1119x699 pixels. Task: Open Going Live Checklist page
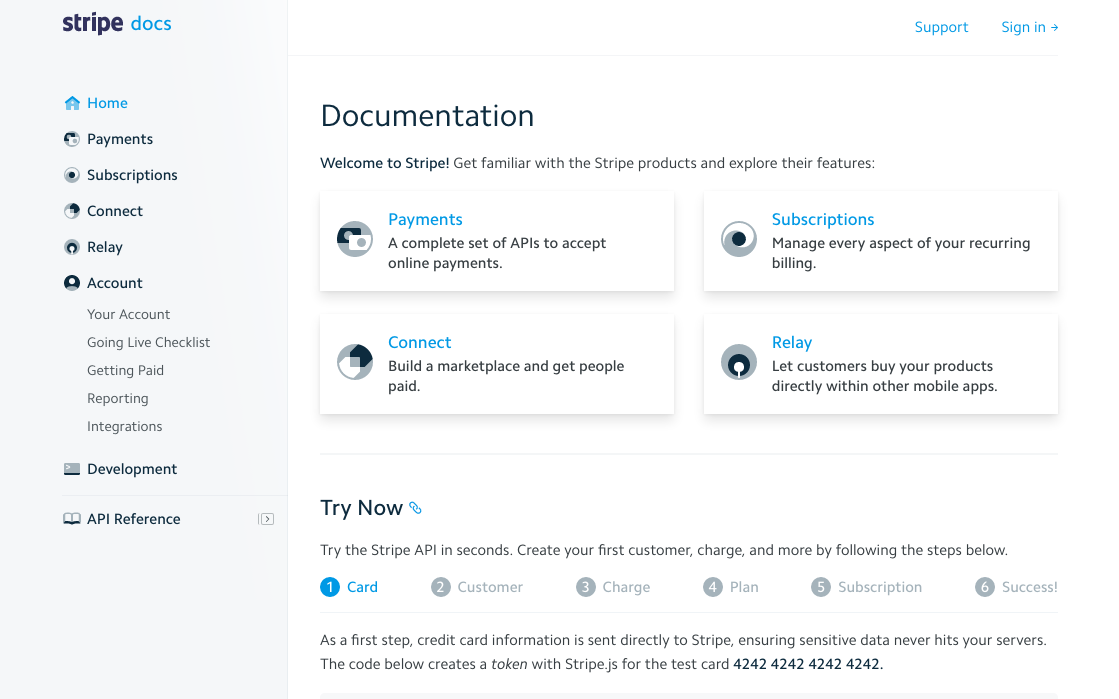click(148, 342)
